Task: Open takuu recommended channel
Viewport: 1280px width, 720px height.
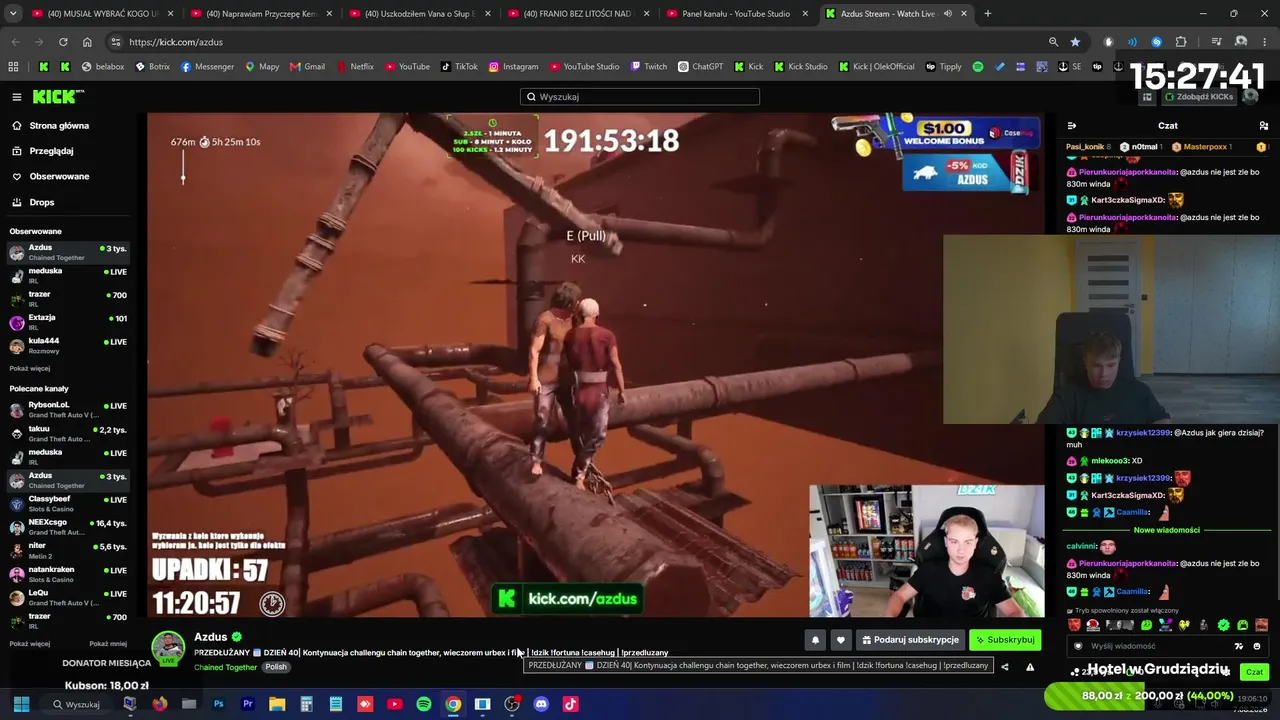Action: [68, 433]
